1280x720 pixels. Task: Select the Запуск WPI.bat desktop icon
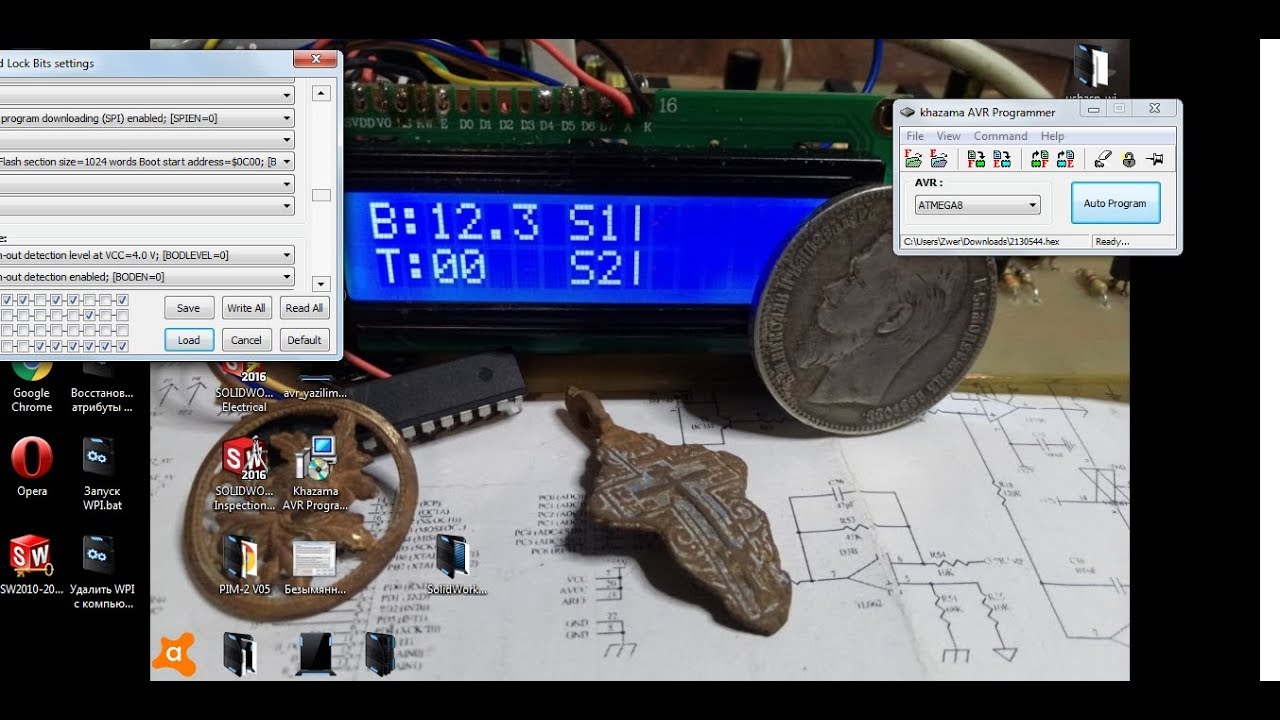pos(101,474)
